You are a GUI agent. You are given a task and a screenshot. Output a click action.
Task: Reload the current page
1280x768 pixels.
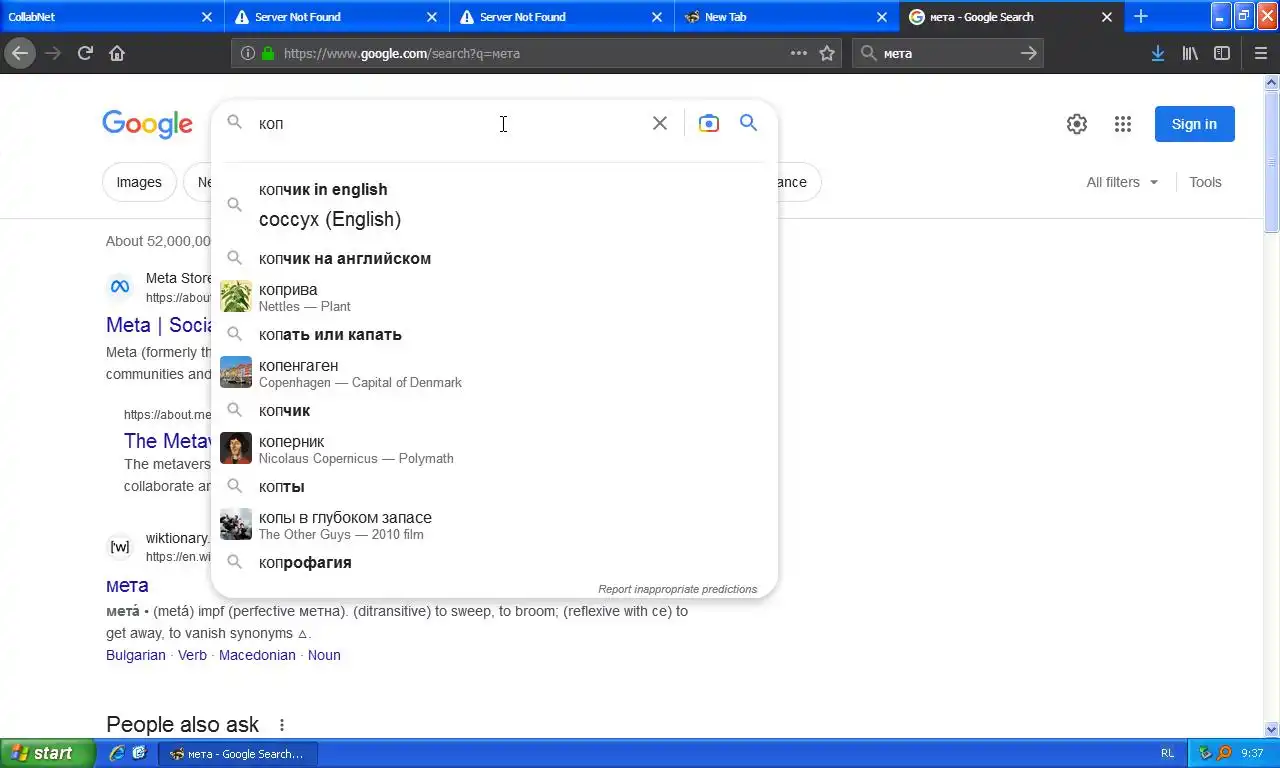coord(85,53)
